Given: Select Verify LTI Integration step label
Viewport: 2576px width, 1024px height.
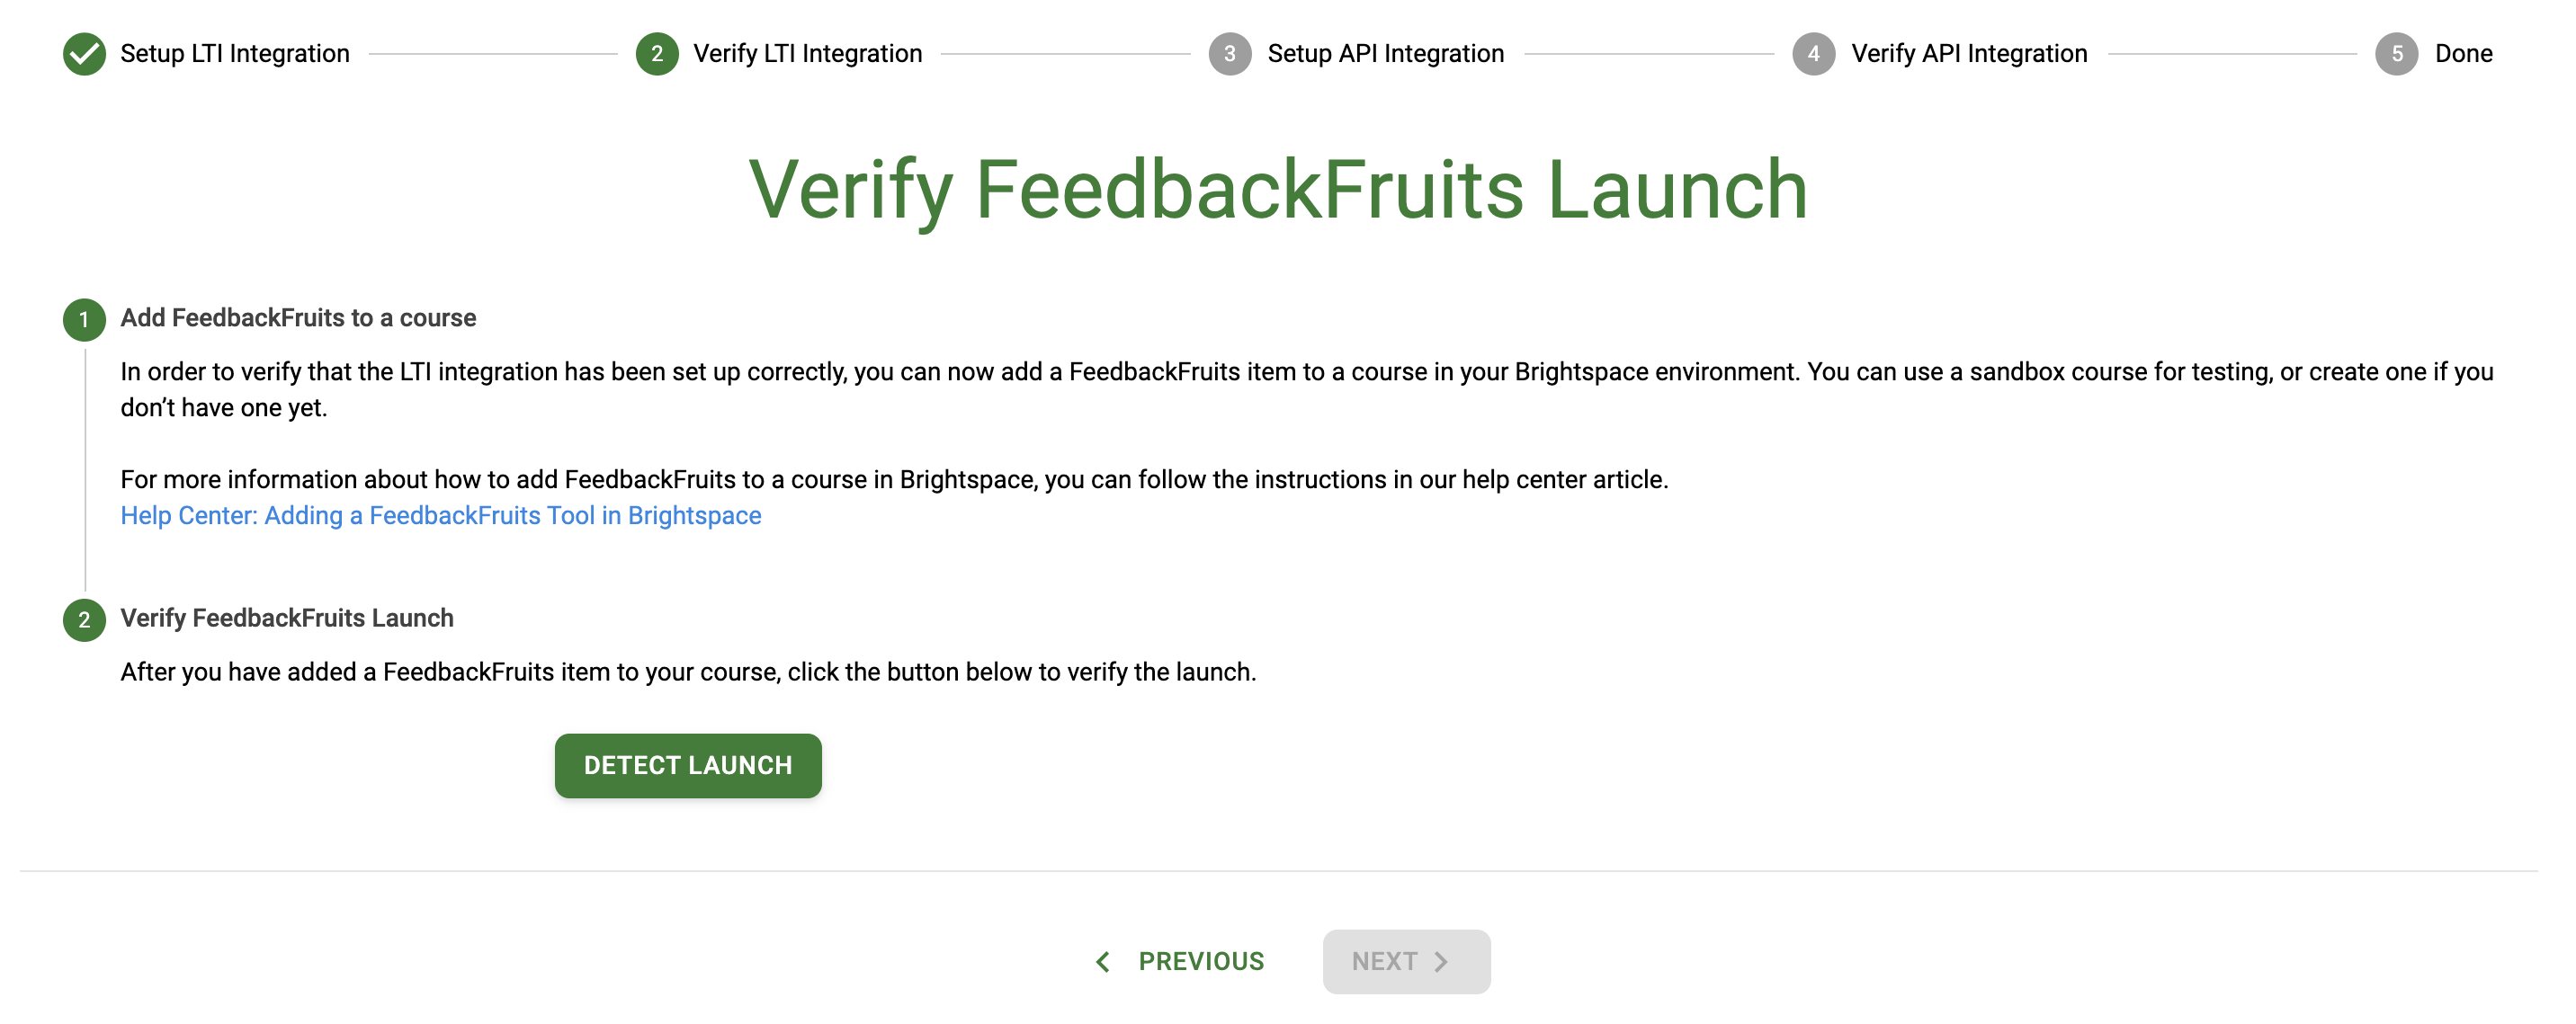Looking at the screenshot, I should click(x=808, y=54).
